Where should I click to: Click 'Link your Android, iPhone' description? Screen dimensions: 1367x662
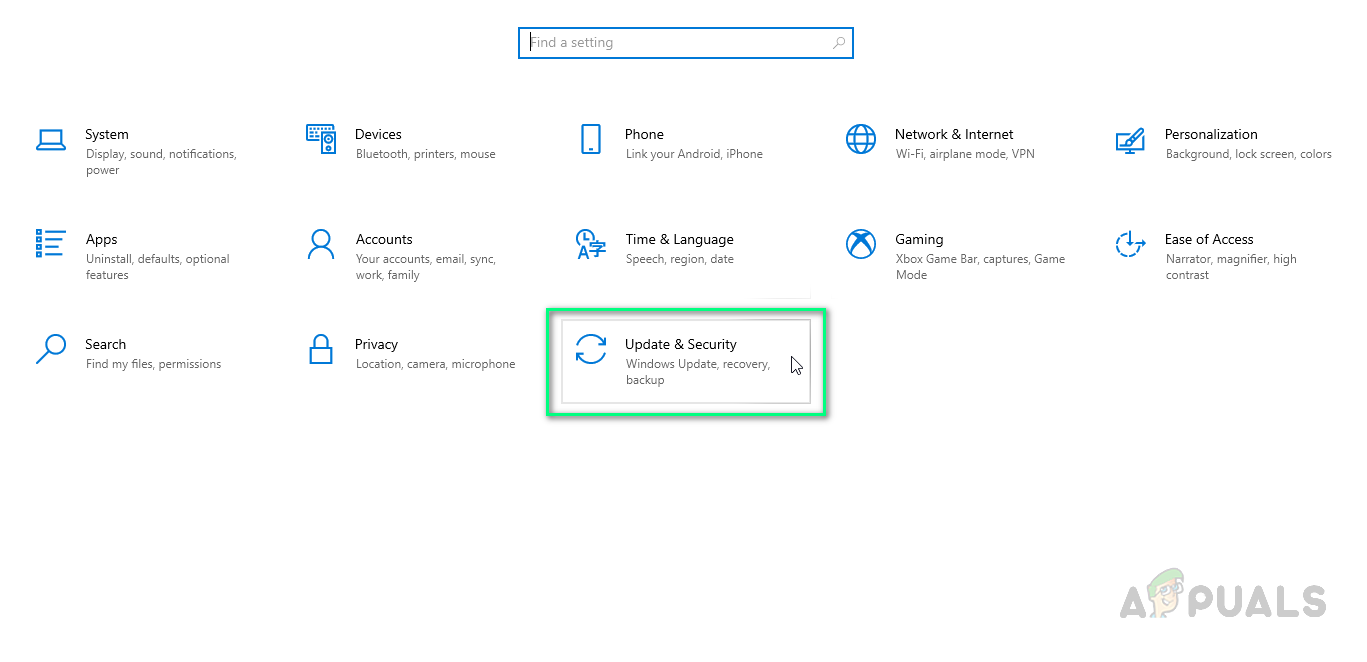(x=694, y=154)
